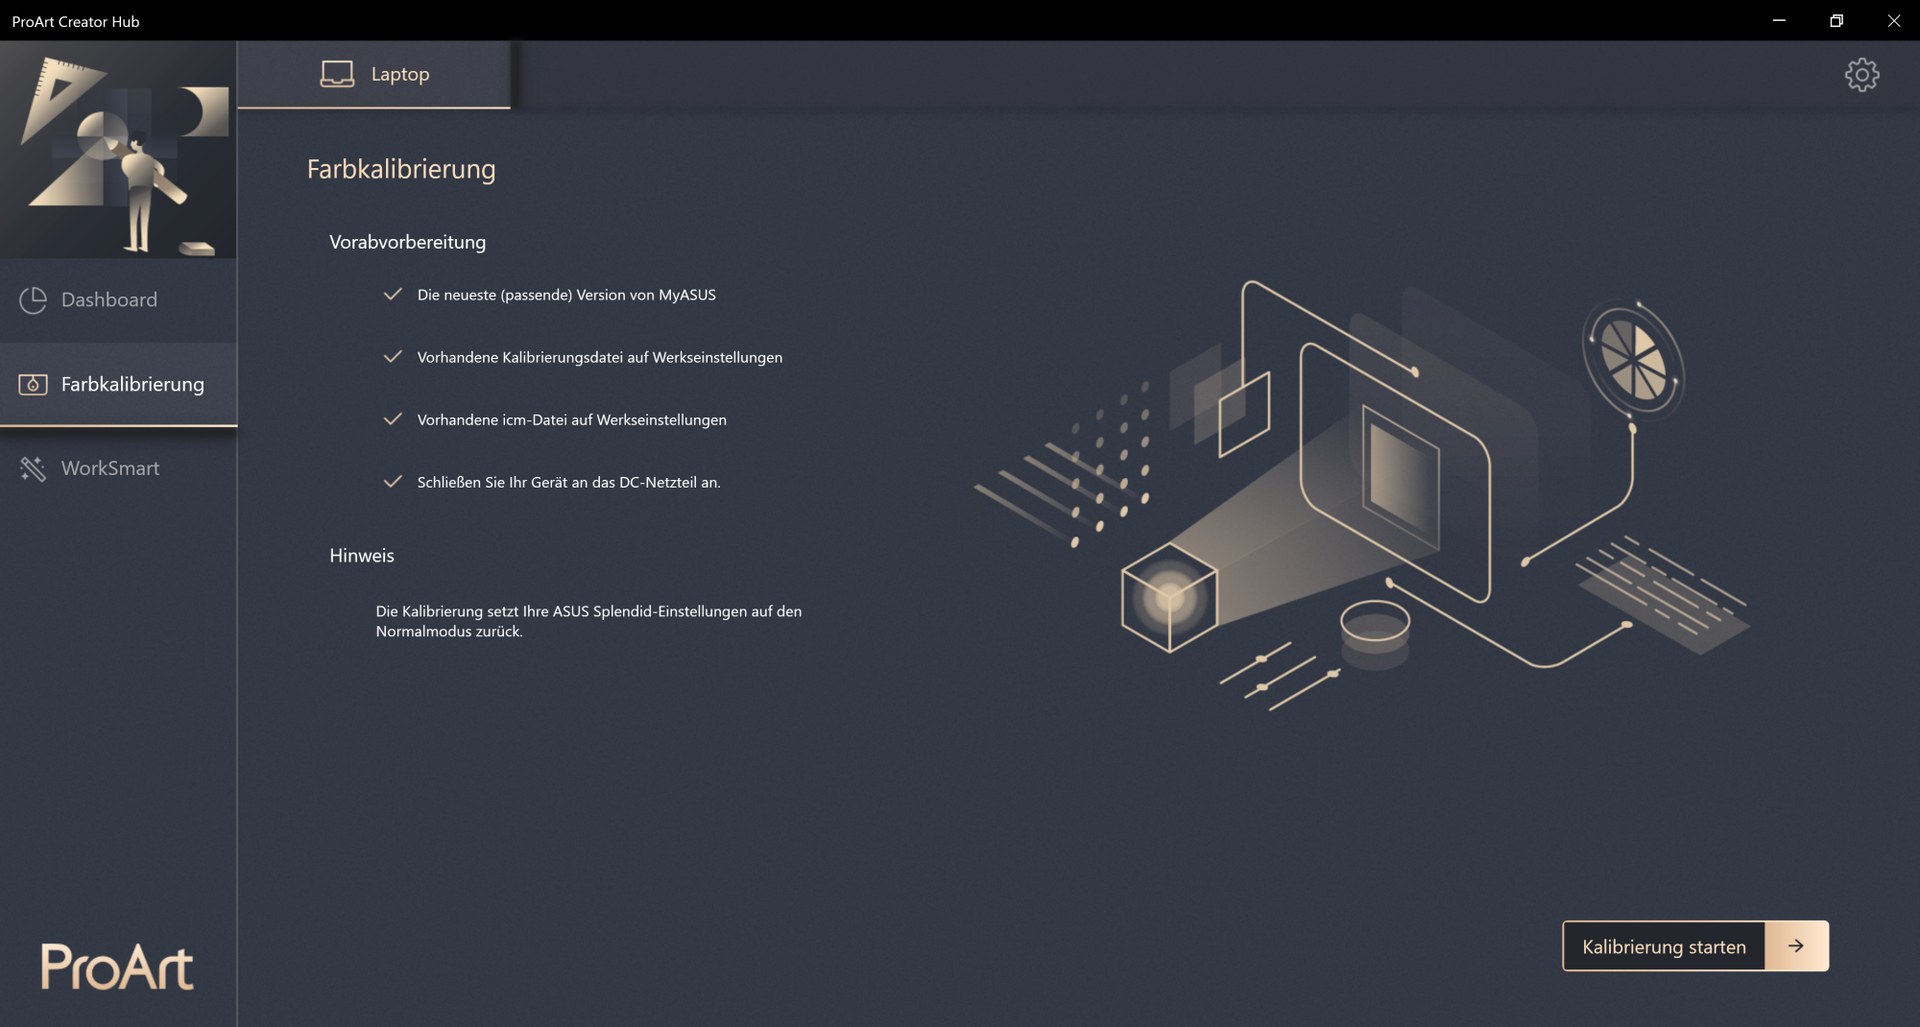Image resolution: width=1920 pixels, height=1027 pixels.
Task: Switch to the Laptop tab
Action: coord(374,74)
